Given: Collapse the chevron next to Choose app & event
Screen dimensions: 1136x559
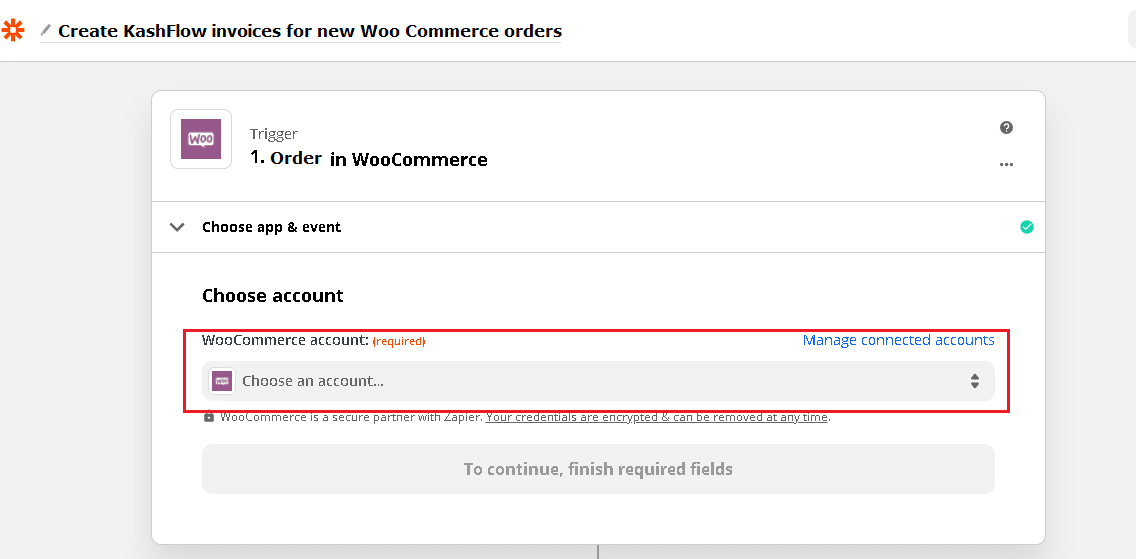Looking at the screenshot, I should point(177,227).
